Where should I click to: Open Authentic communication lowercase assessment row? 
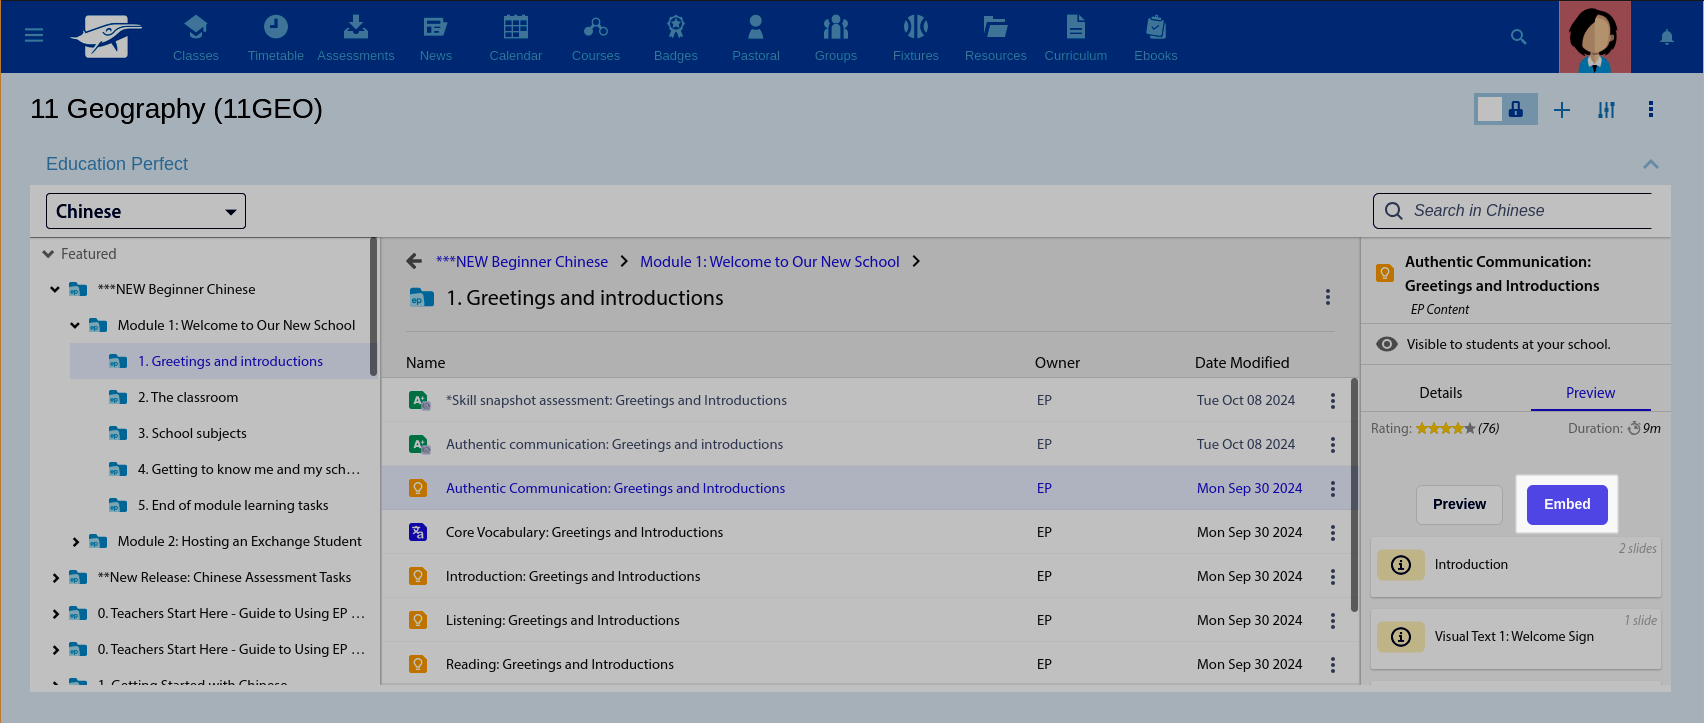point(614,444)
